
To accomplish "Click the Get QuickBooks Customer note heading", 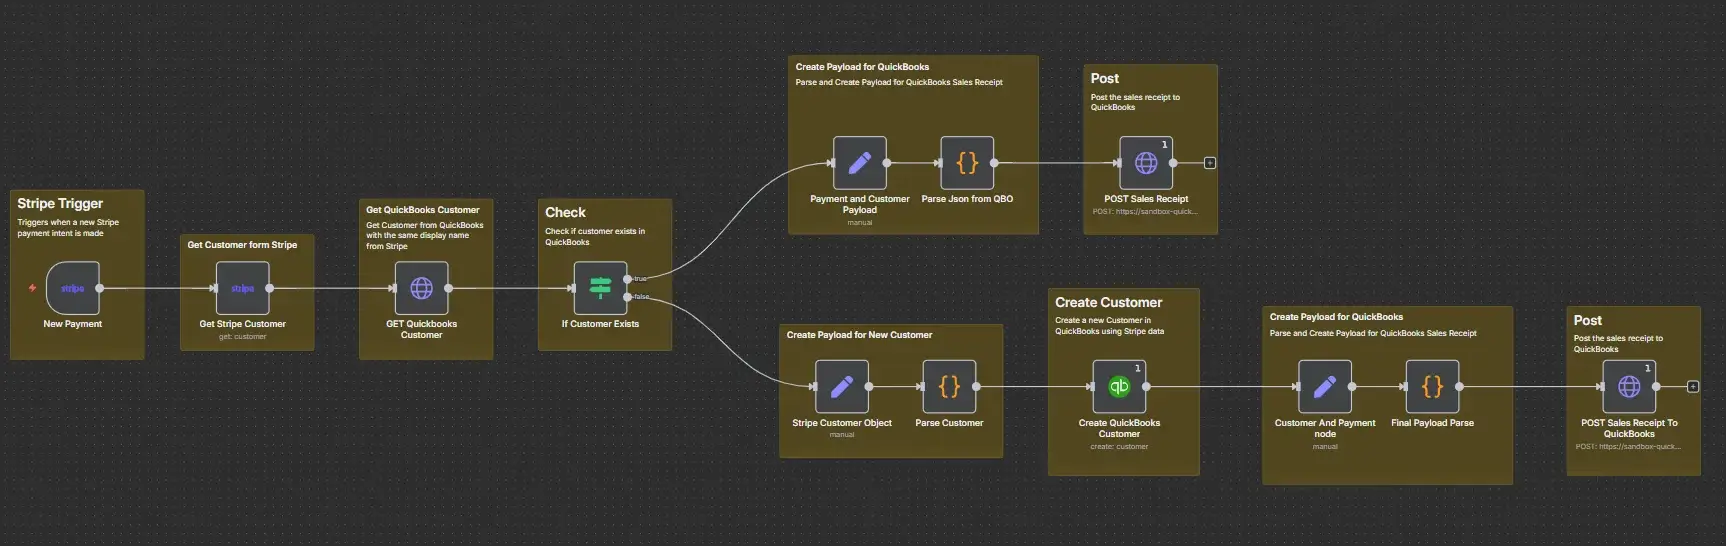I will click(423, 210).
